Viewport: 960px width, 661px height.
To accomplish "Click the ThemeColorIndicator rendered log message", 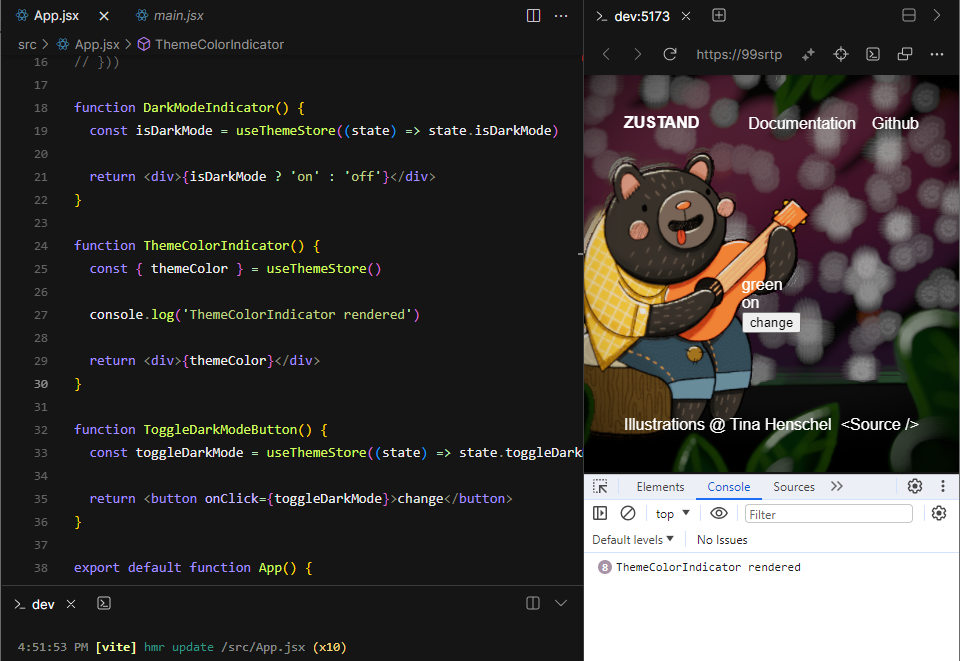I will pyautogui.click(x=708, y=567).
